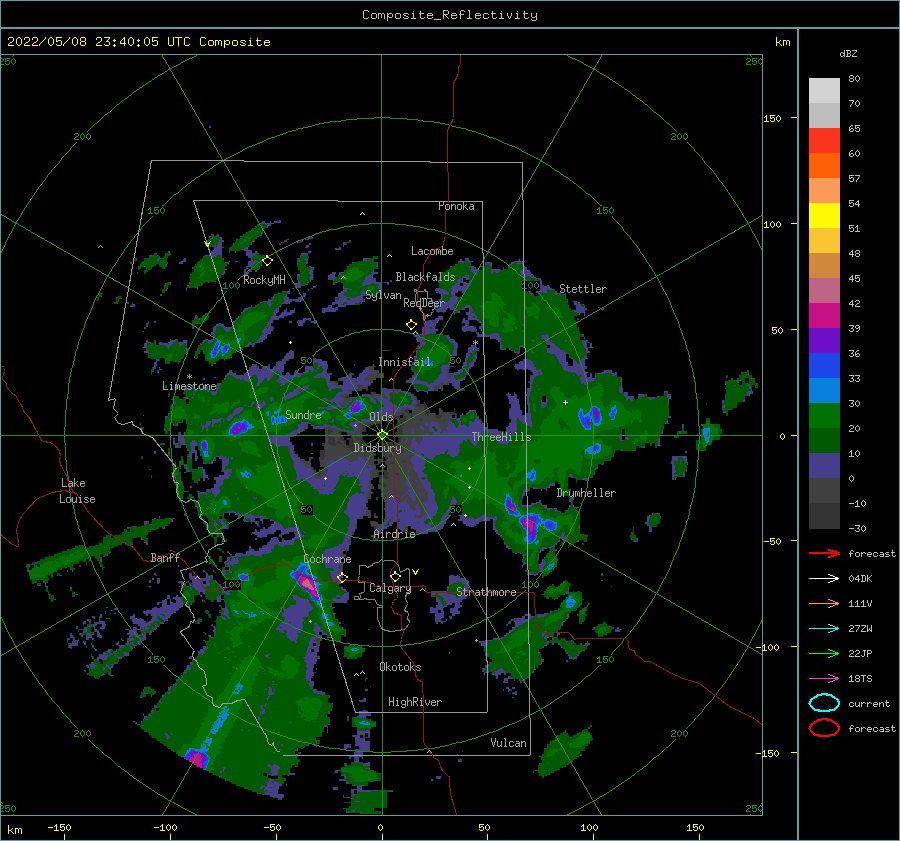Click the purple 36-39 dBZ legend swatch
Screen dimensions: 900x841
click(x=824, y=340)
